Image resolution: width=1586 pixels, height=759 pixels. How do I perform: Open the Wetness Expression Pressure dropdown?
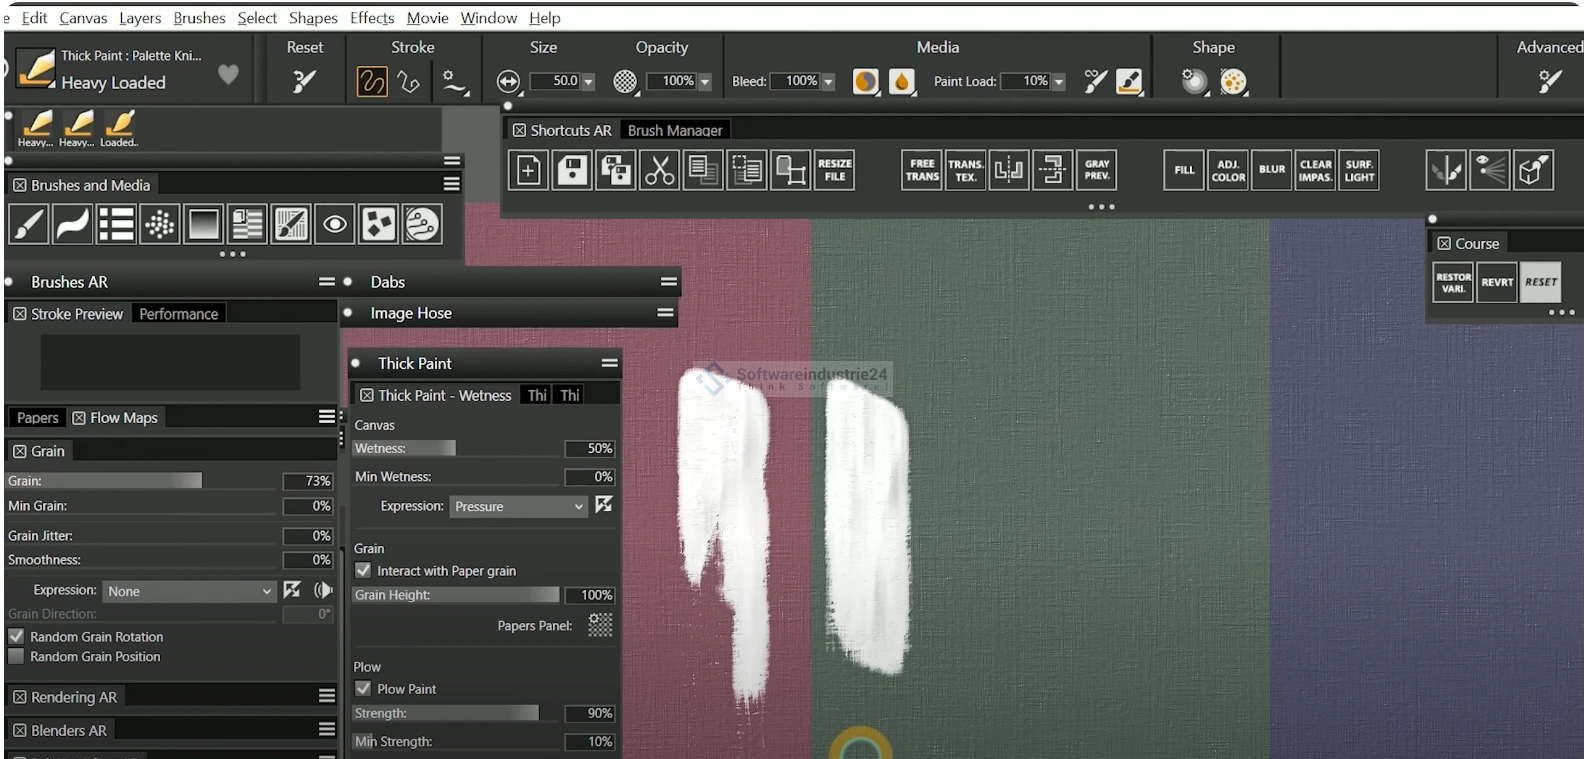pyautogui.click(x=518, y=507)
